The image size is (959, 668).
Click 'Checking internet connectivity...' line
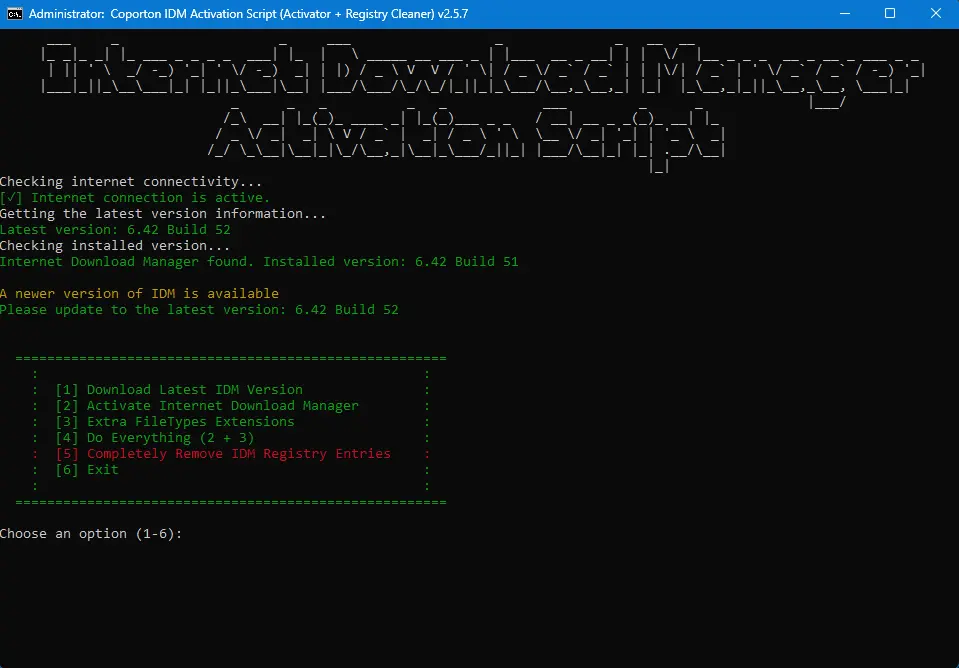coord(131,182)
